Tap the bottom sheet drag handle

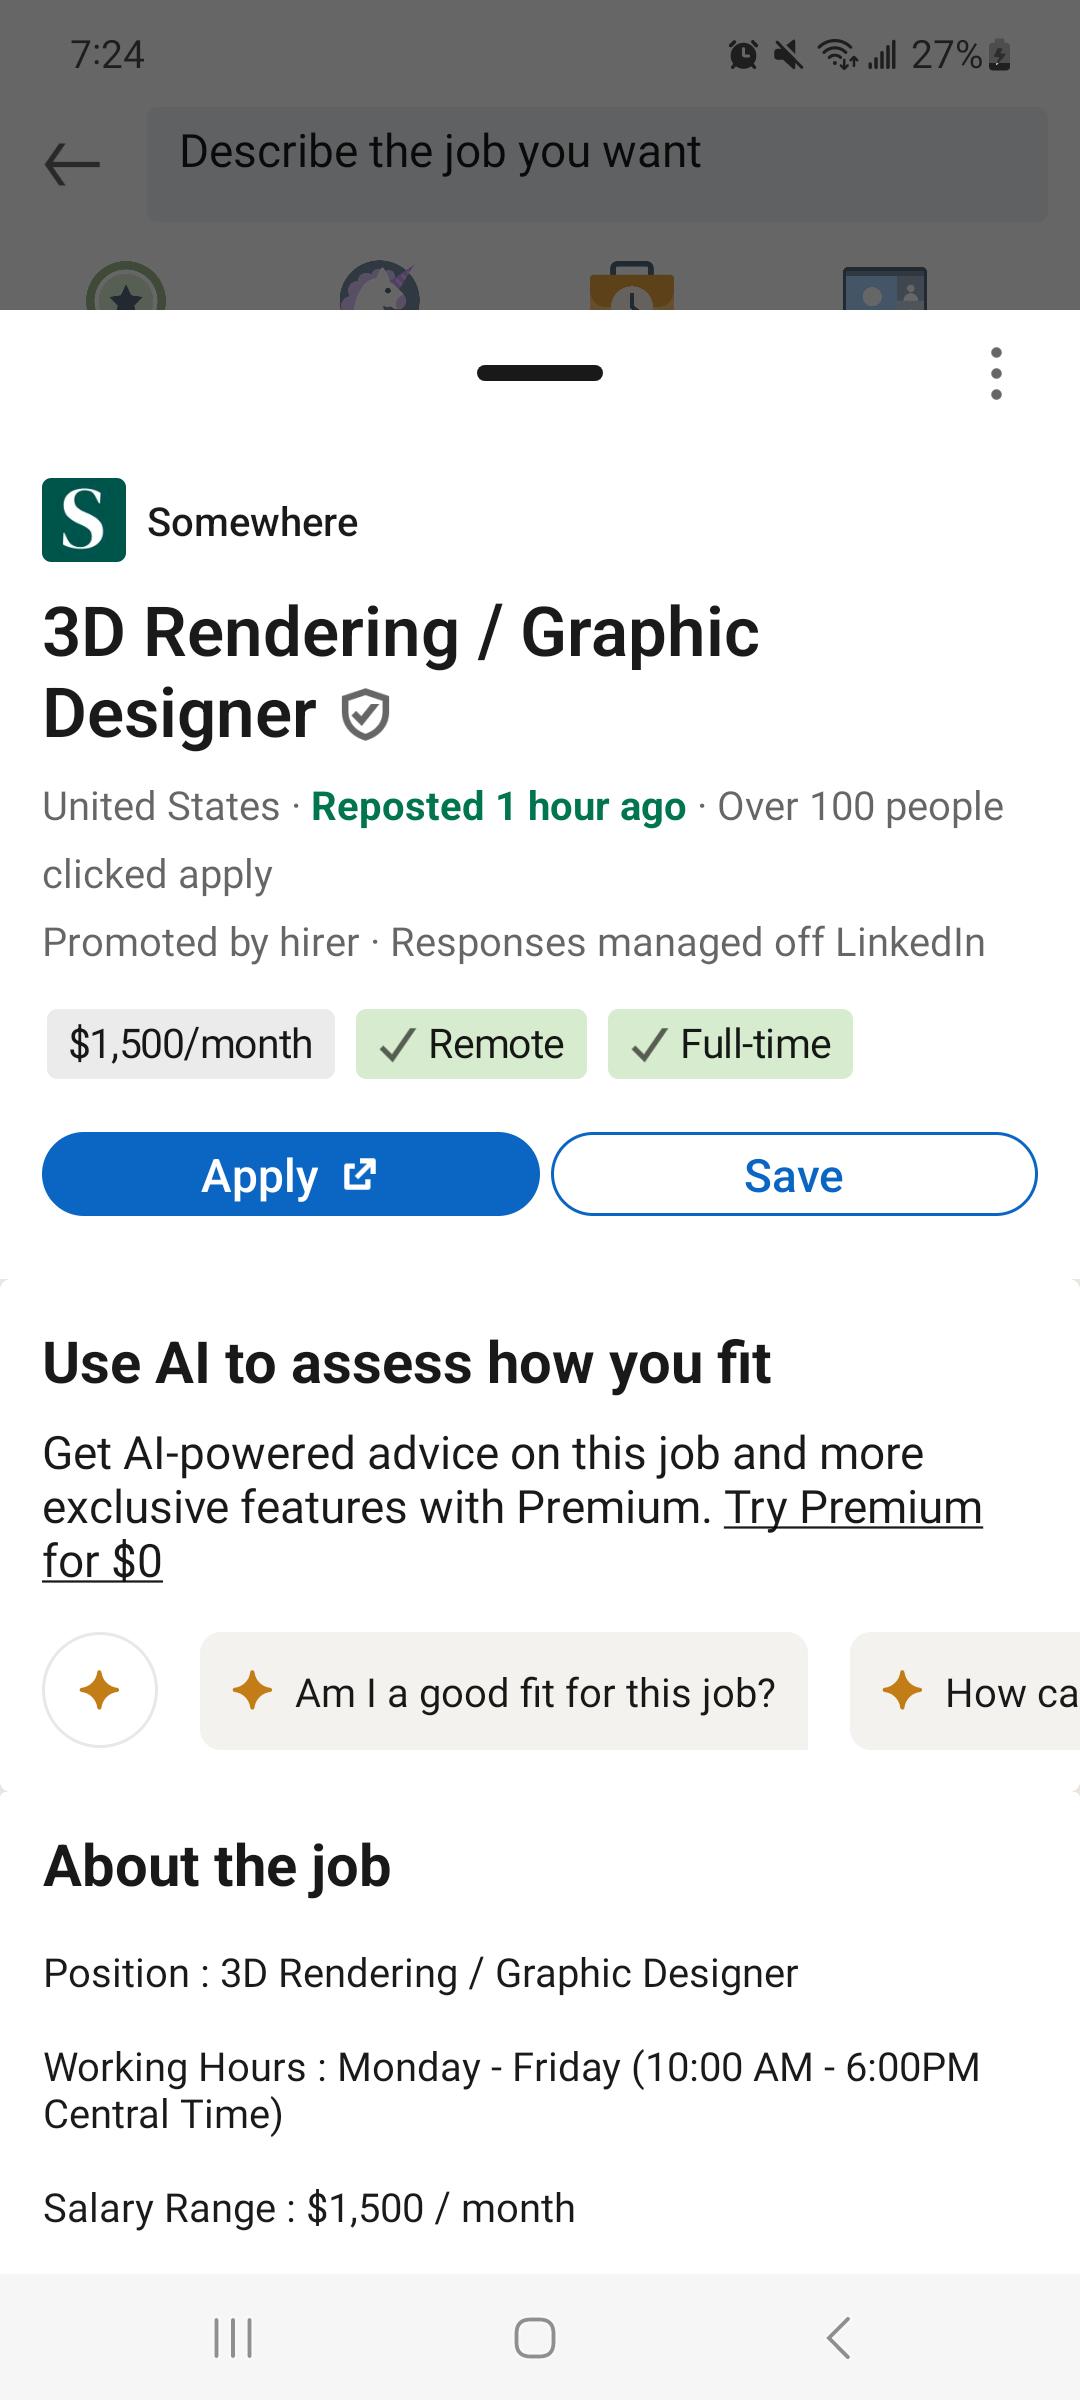tap(540, 373)
